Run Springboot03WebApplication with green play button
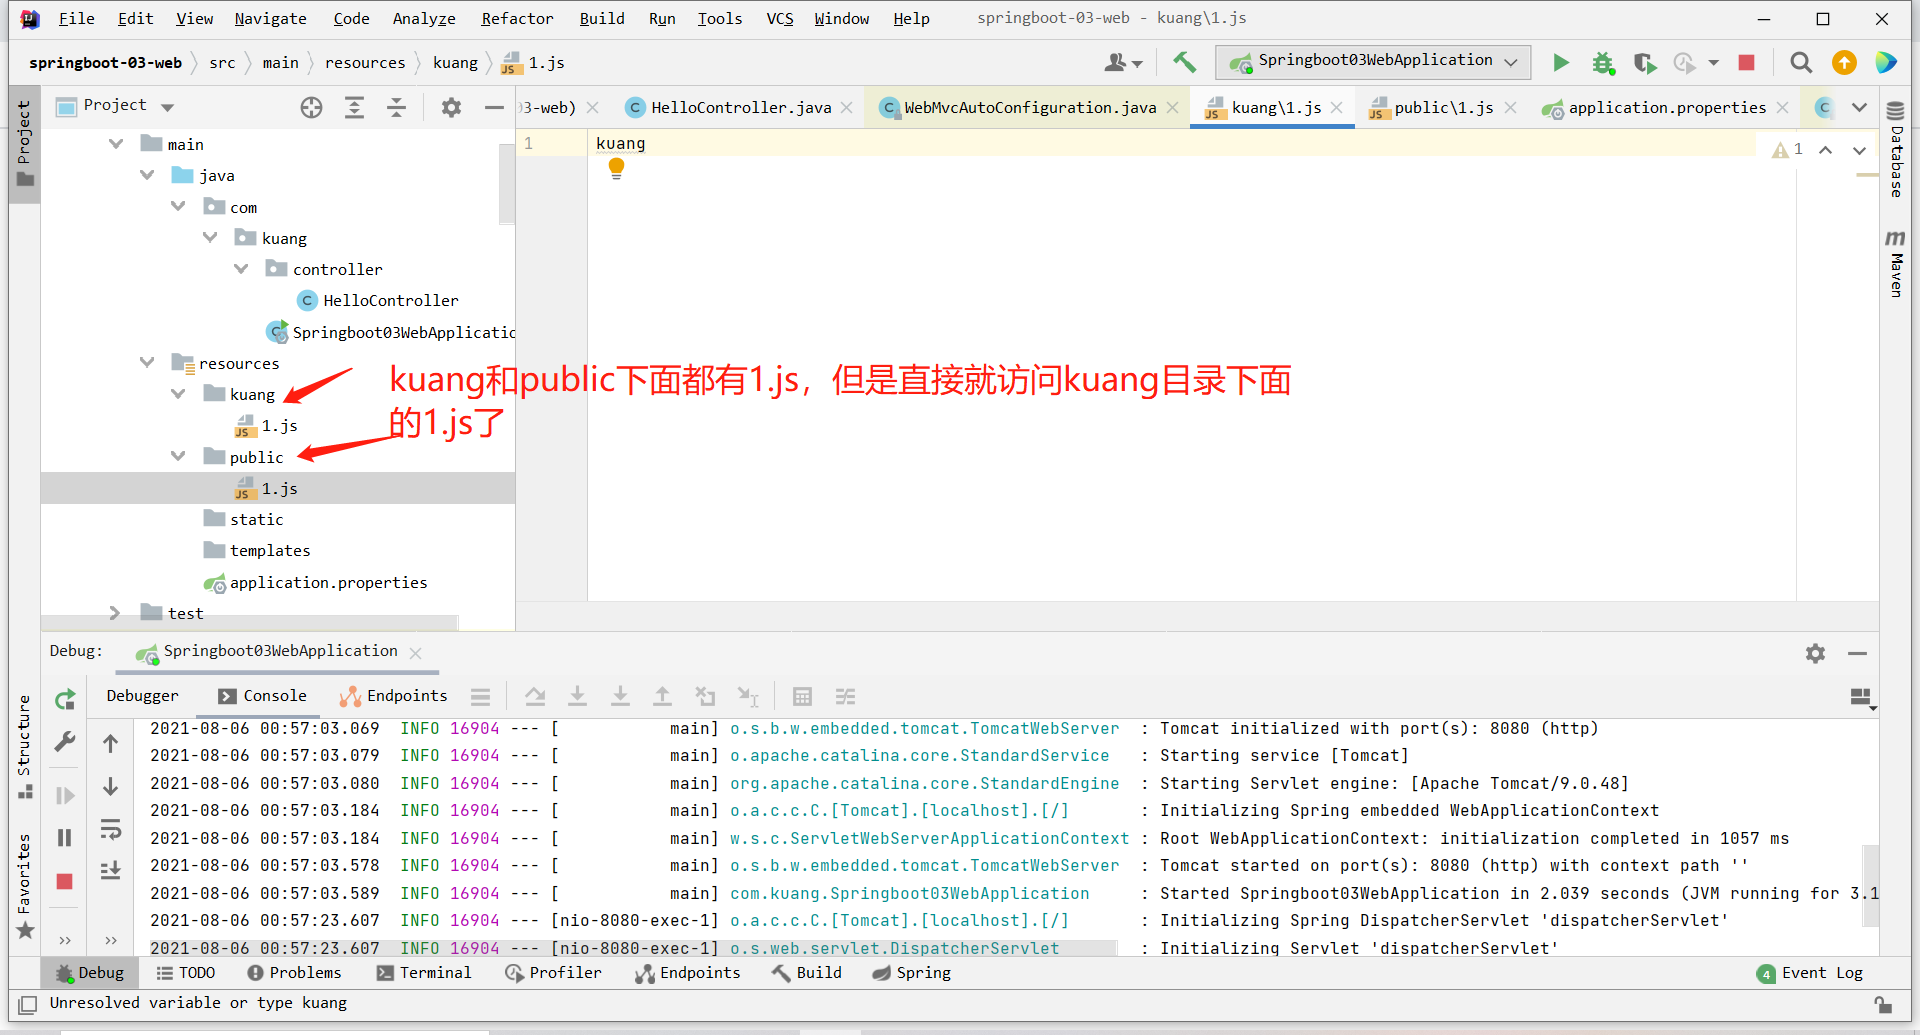This screenshot has height=1035, width=1920. [x=1560, y=63]
